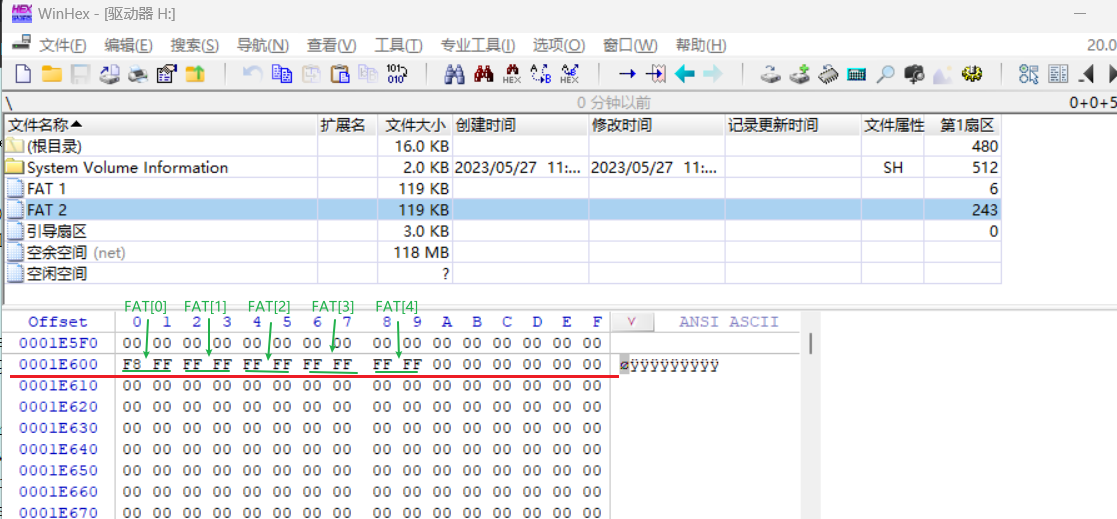Click the WinHex app icon in title bar

click(x=22, y=14)
